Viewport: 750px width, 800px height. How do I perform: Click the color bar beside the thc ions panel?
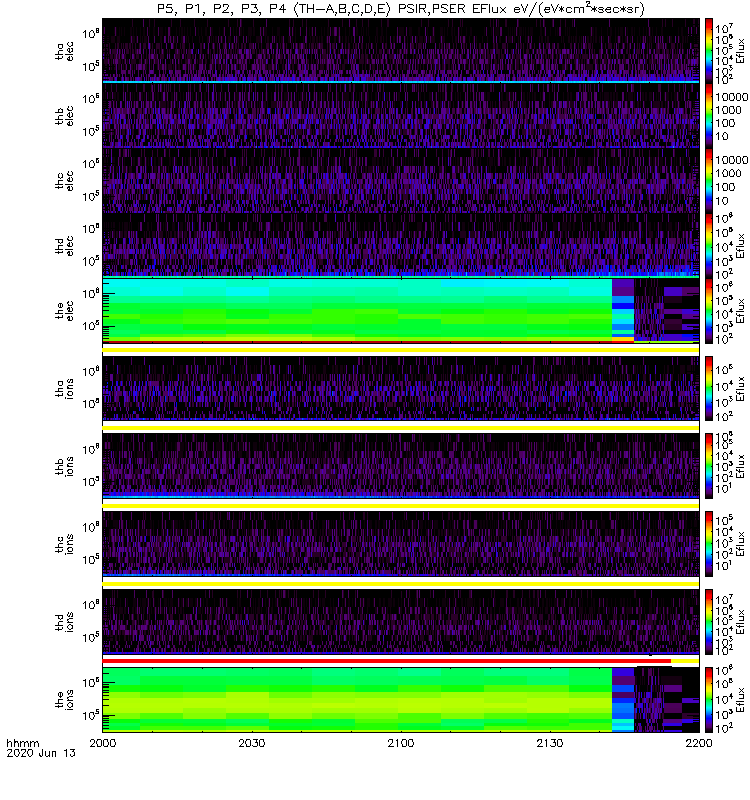point(709,544)
